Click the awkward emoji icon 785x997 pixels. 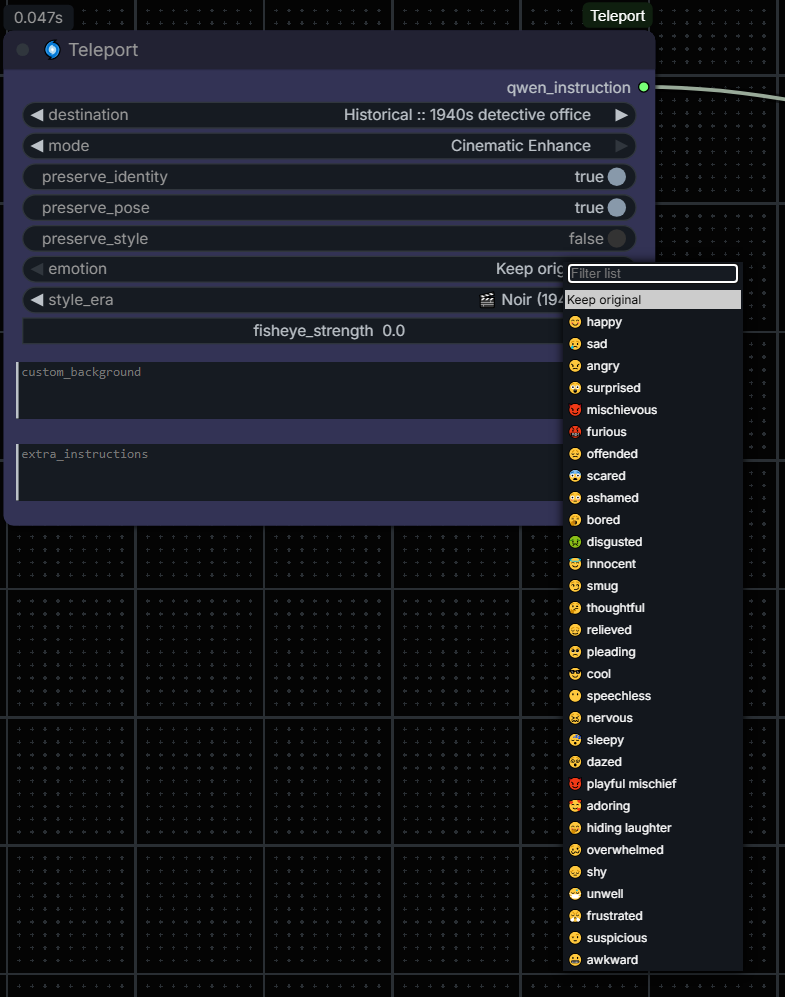pos(575,960)
